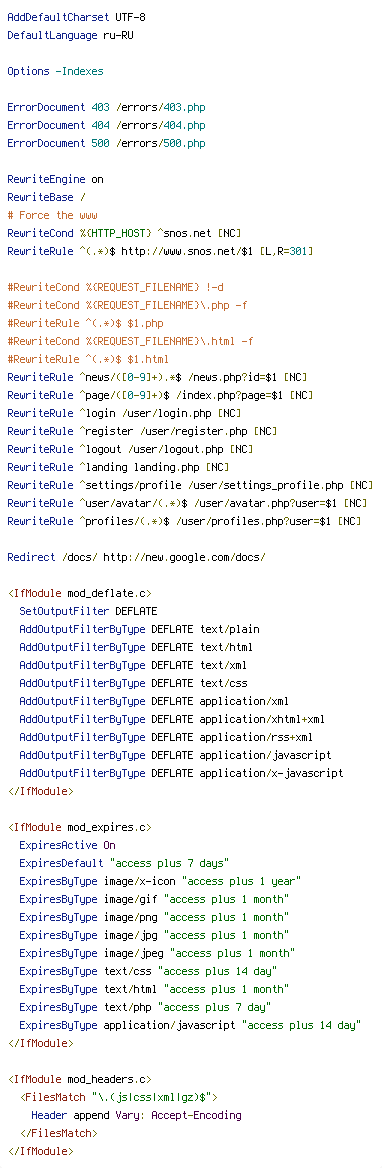Click the ExpiresByType image/gif line

(154, 899)
